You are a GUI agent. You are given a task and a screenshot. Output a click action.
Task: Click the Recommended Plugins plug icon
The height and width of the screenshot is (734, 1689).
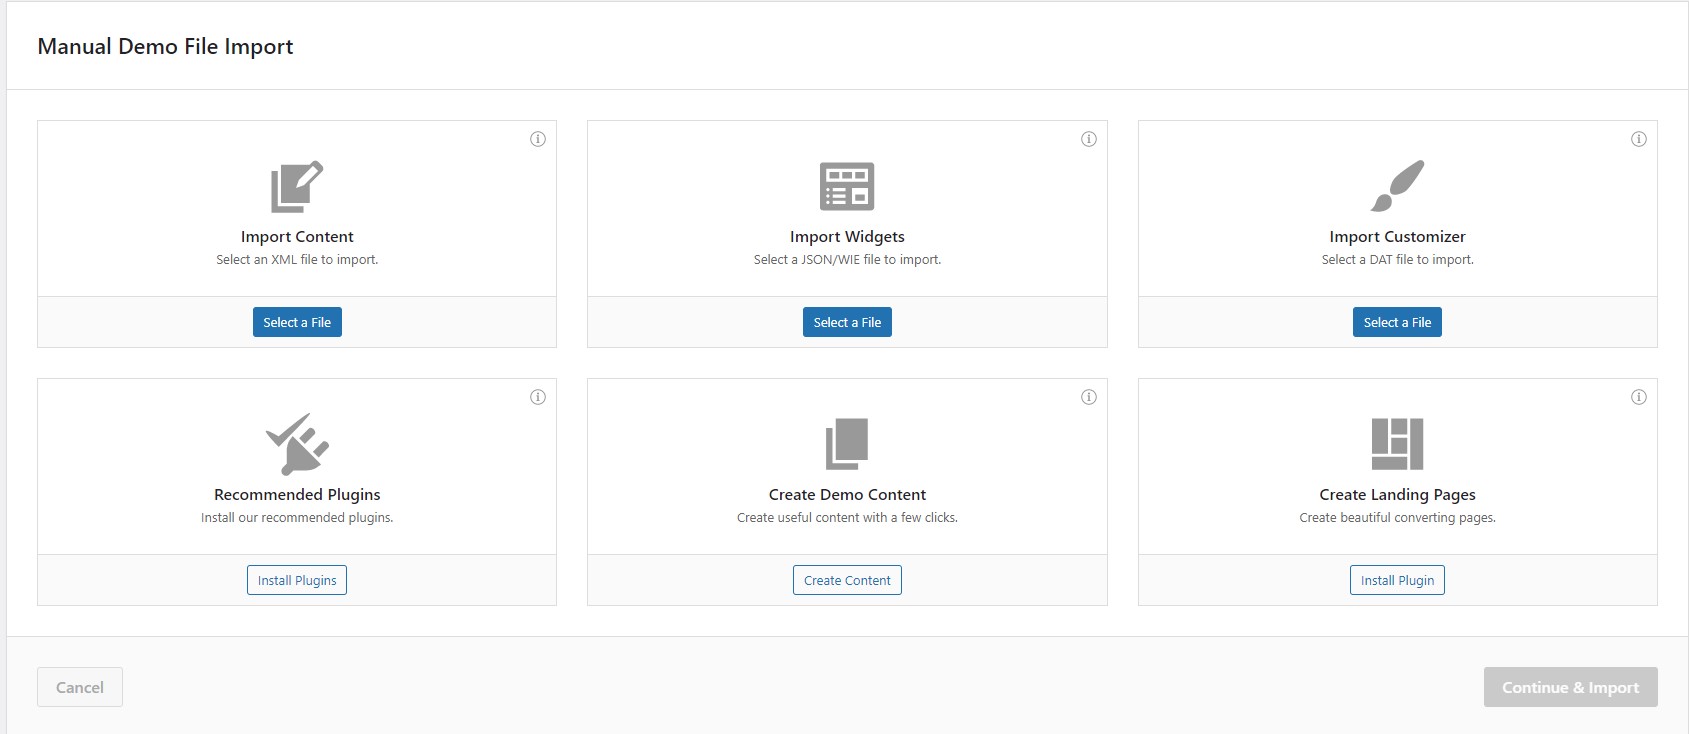click(297, 444)
